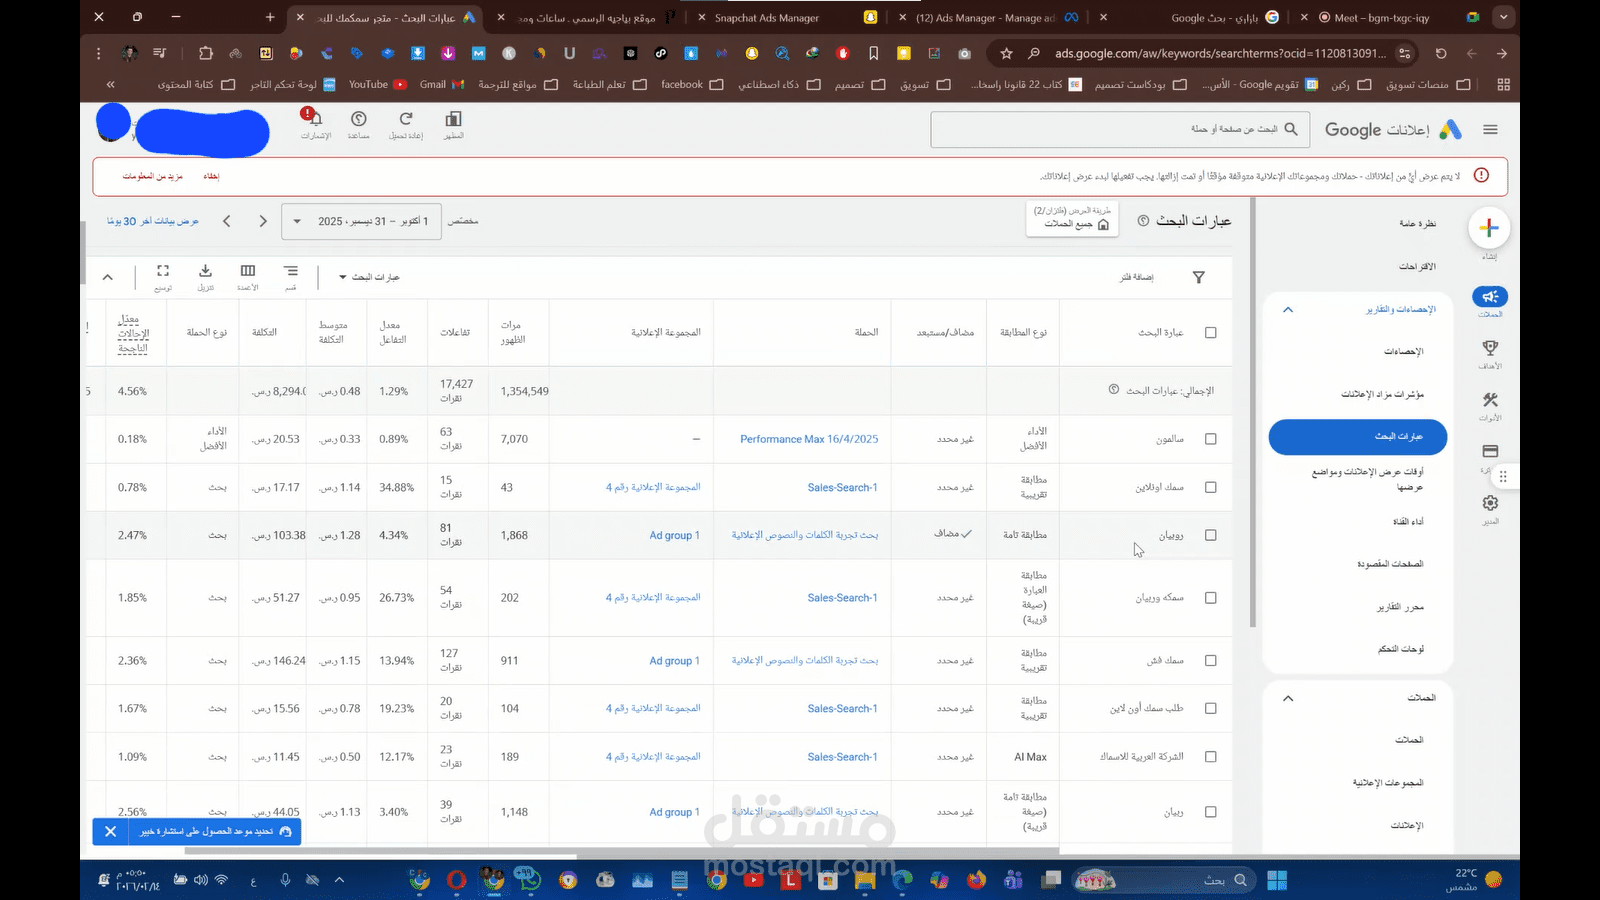Open the columns (الأعمدة) icon
Screen dimensions: 1600x900
coord(247,272)
